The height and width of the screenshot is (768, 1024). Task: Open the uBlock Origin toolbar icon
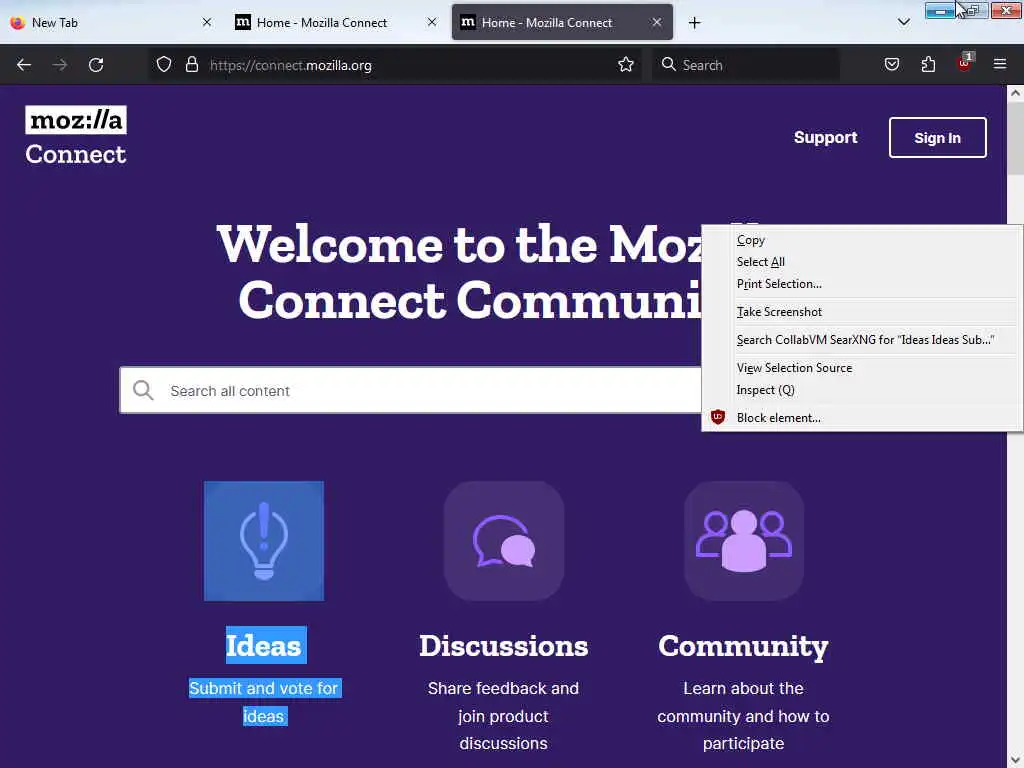pyautogui.click(x=965, y=63)
